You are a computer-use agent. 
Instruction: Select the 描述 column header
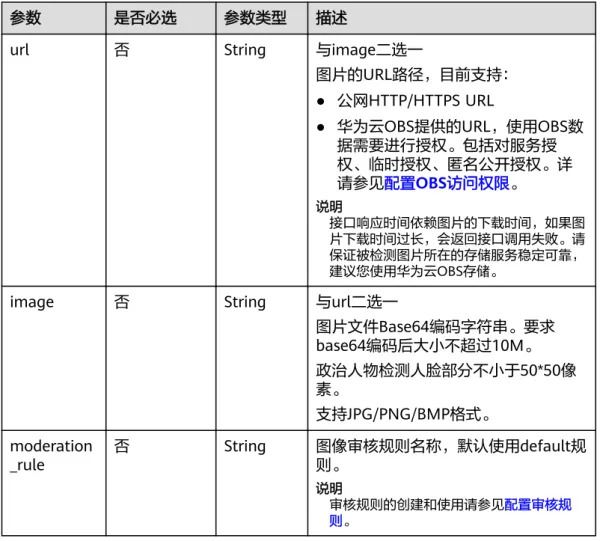[x=331, y=18]
